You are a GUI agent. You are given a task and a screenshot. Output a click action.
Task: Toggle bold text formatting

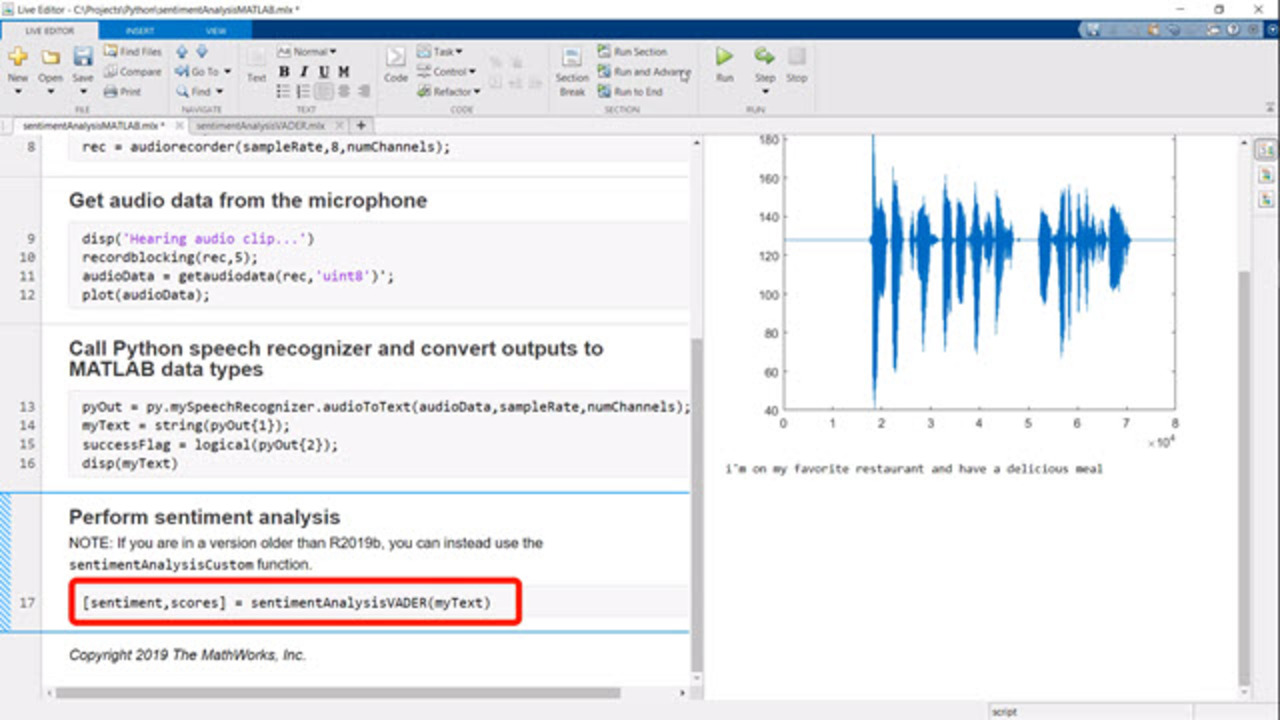tap(284, 72)
